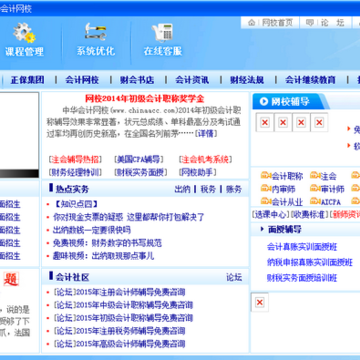Open 2015年初级会计职称辅导免费咨询 post
The image size is (360, 360).
(x=135, y=318)
